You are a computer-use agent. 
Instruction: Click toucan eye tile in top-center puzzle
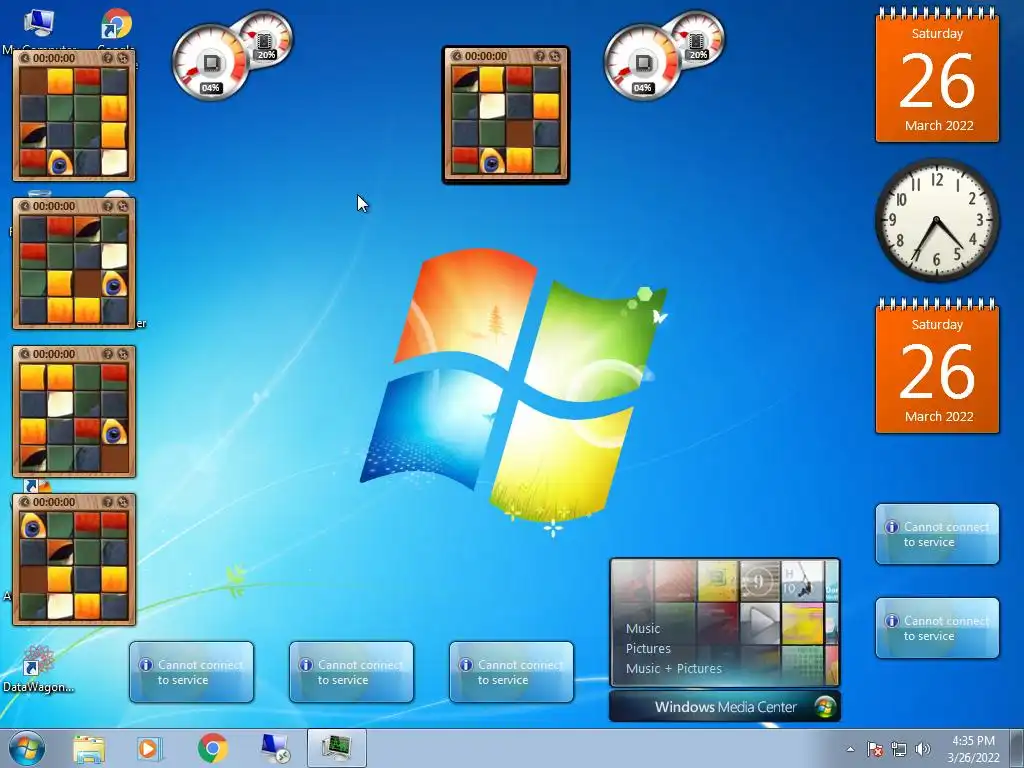click(x=492, y=160)
